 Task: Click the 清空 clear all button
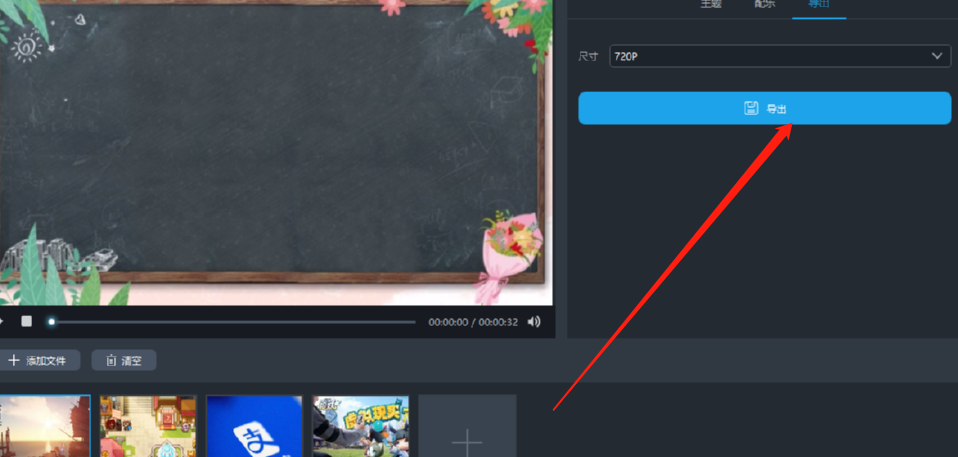(124, 360)
